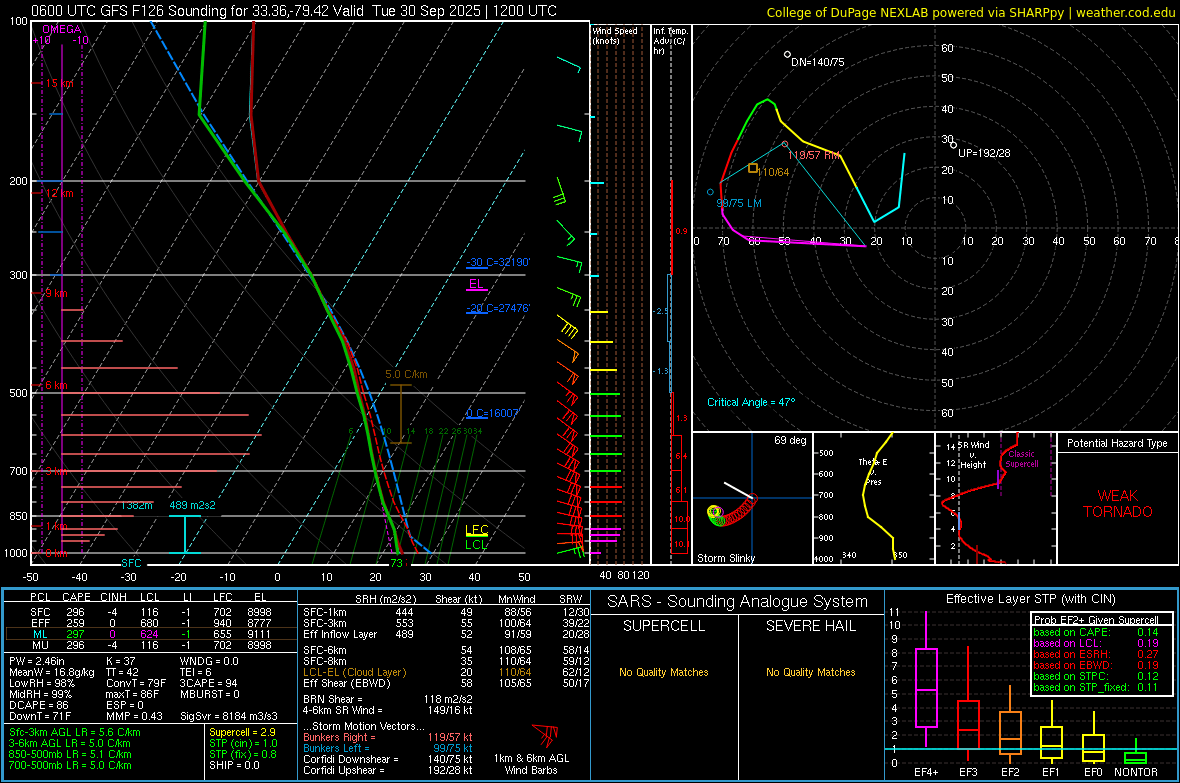Click the '-30 C=32190'' height label
The height and width of the screenshot is (783, 1180).
[x=498, y=262]
